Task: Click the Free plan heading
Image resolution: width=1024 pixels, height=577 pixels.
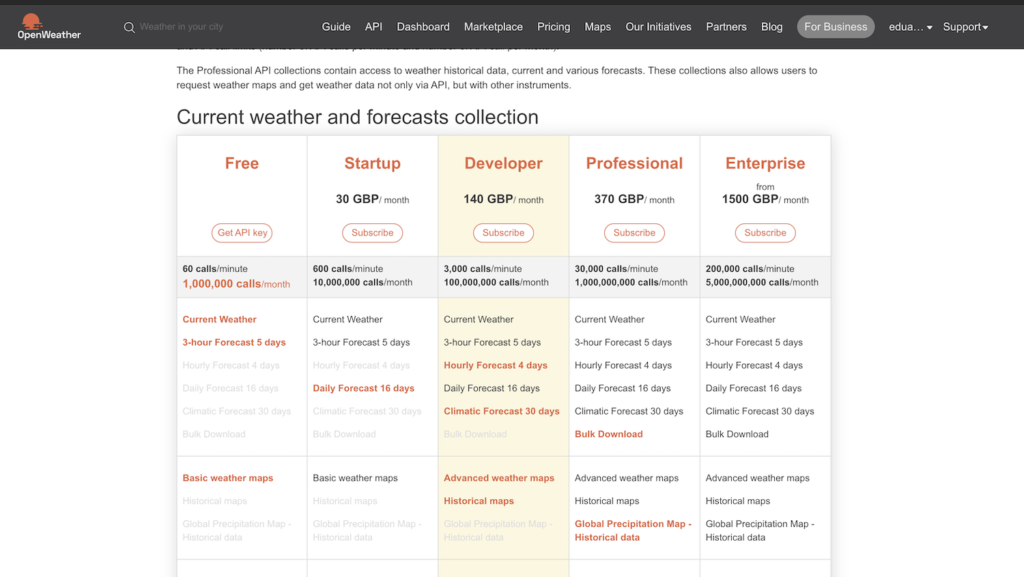Action: click(x=242, y=163)
